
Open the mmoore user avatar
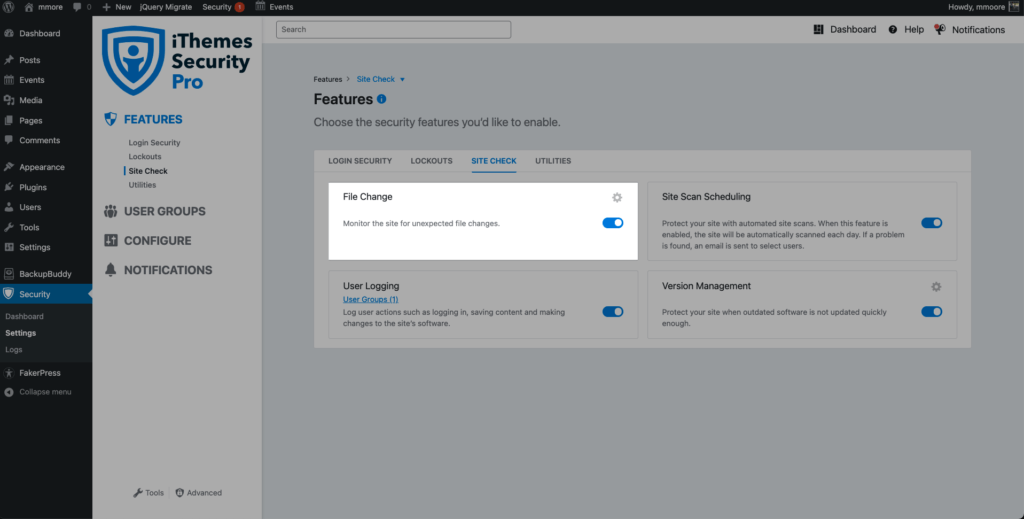click(x=1013, y=7)
